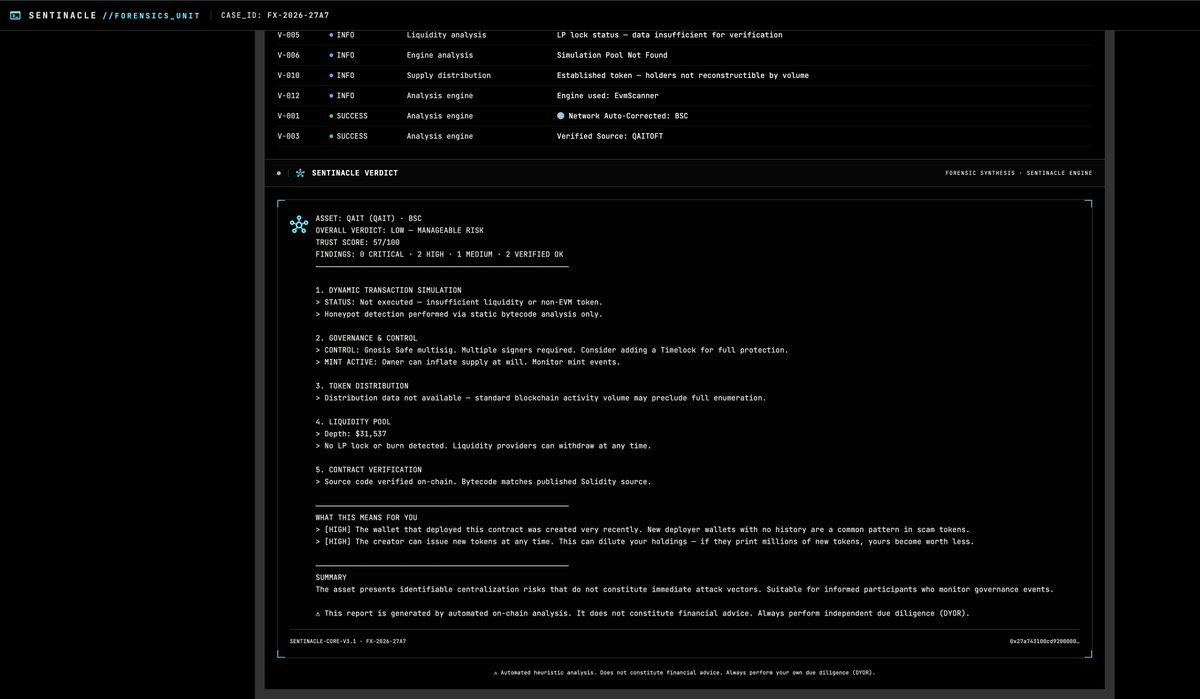Click the INFO badge on row V-010
Image resolution: width=1200 pixels, height=699 pixels.
342,75
